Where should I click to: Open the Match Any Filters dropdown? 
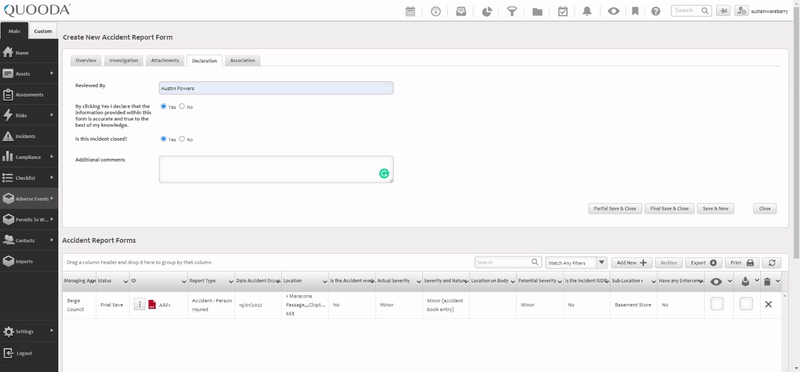pyautogui.click(x=602, y=263)
